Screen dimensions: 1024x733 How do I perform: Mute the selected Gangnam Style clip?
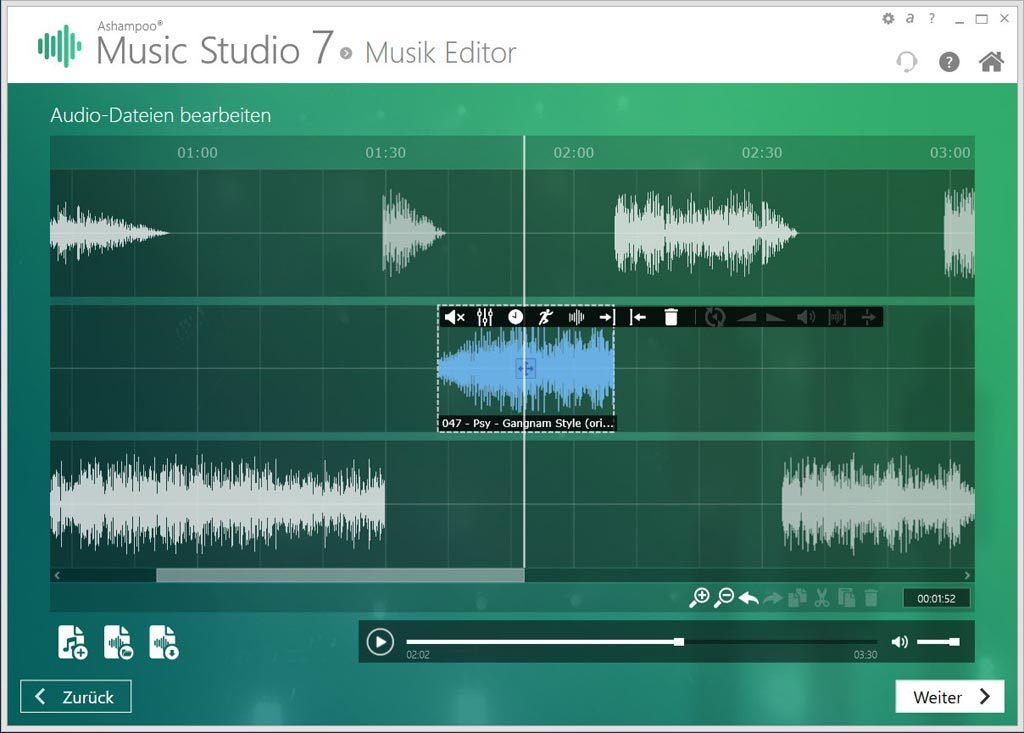point(455,318)
